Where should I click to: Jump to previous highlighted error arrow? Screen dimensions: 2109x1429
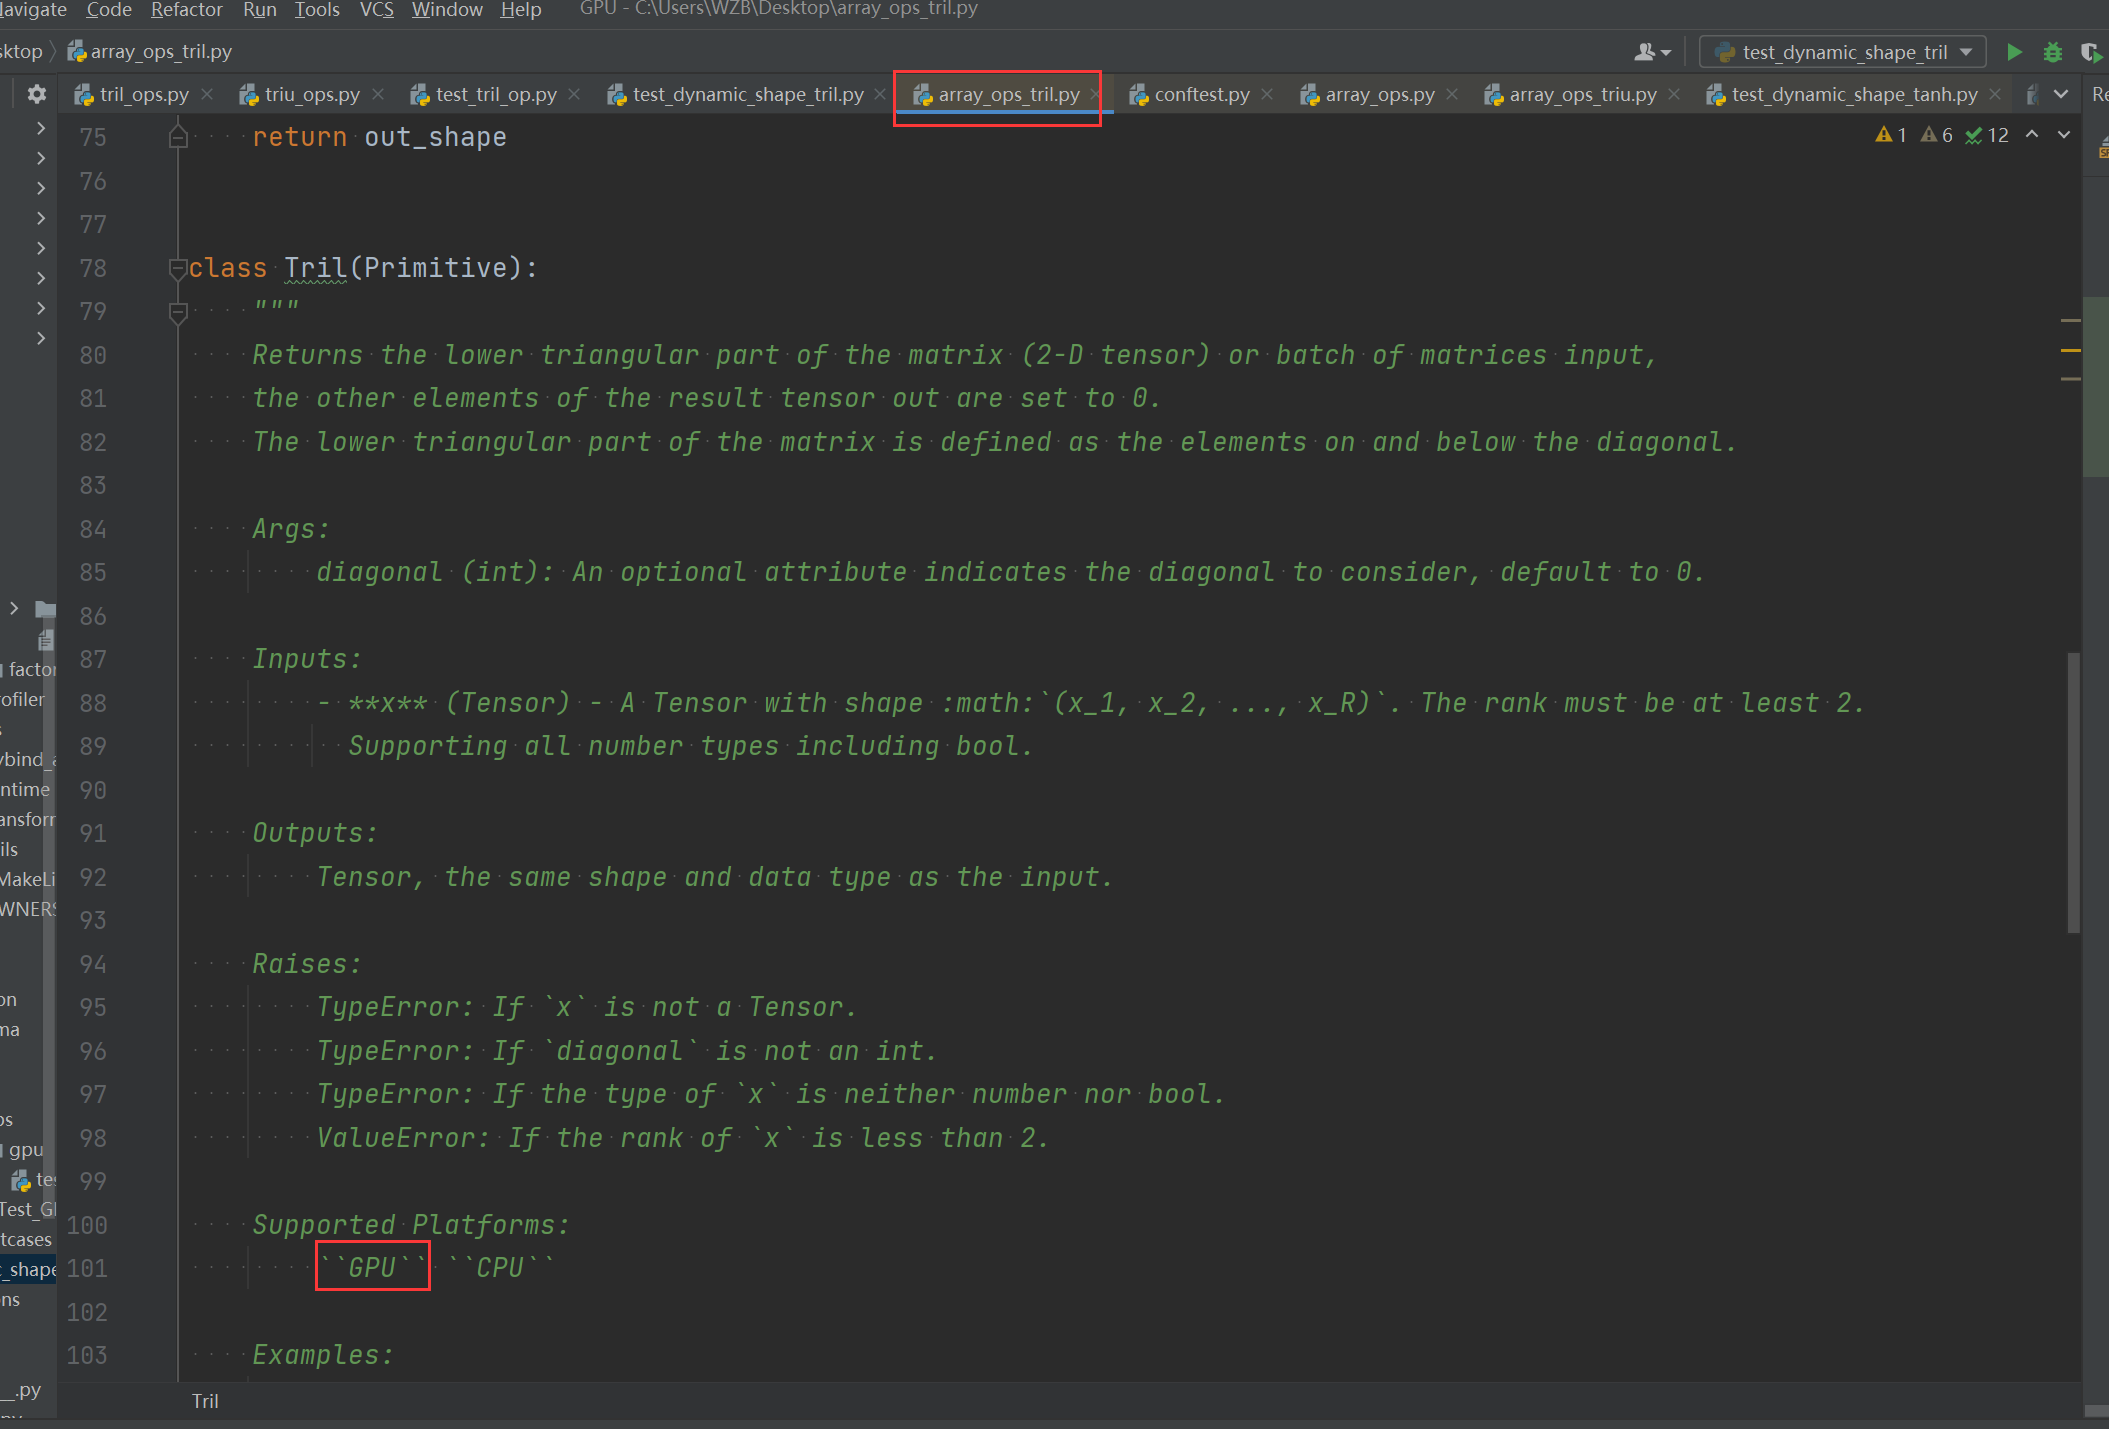2032,135
